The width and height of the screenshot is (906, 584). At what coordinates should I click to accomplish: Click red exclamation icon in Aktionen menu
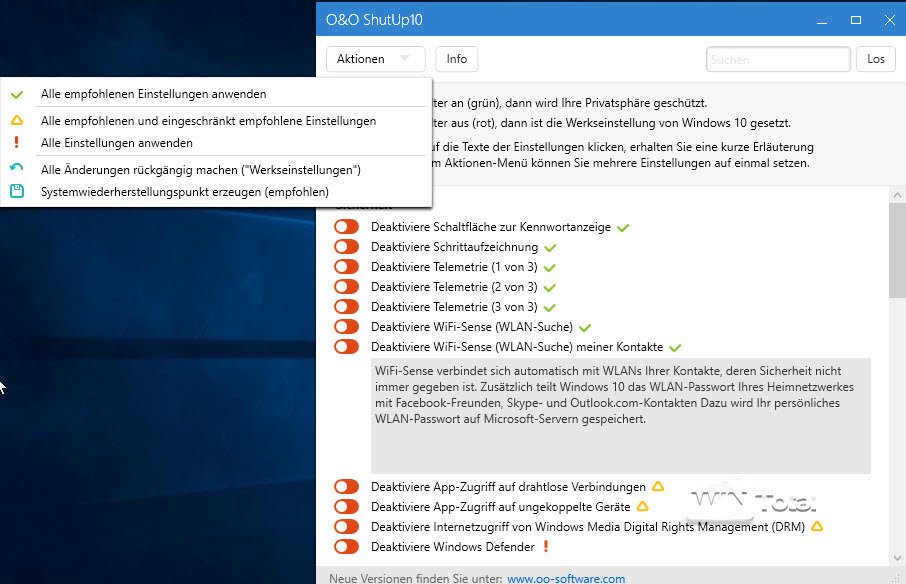tap(16, 142)
